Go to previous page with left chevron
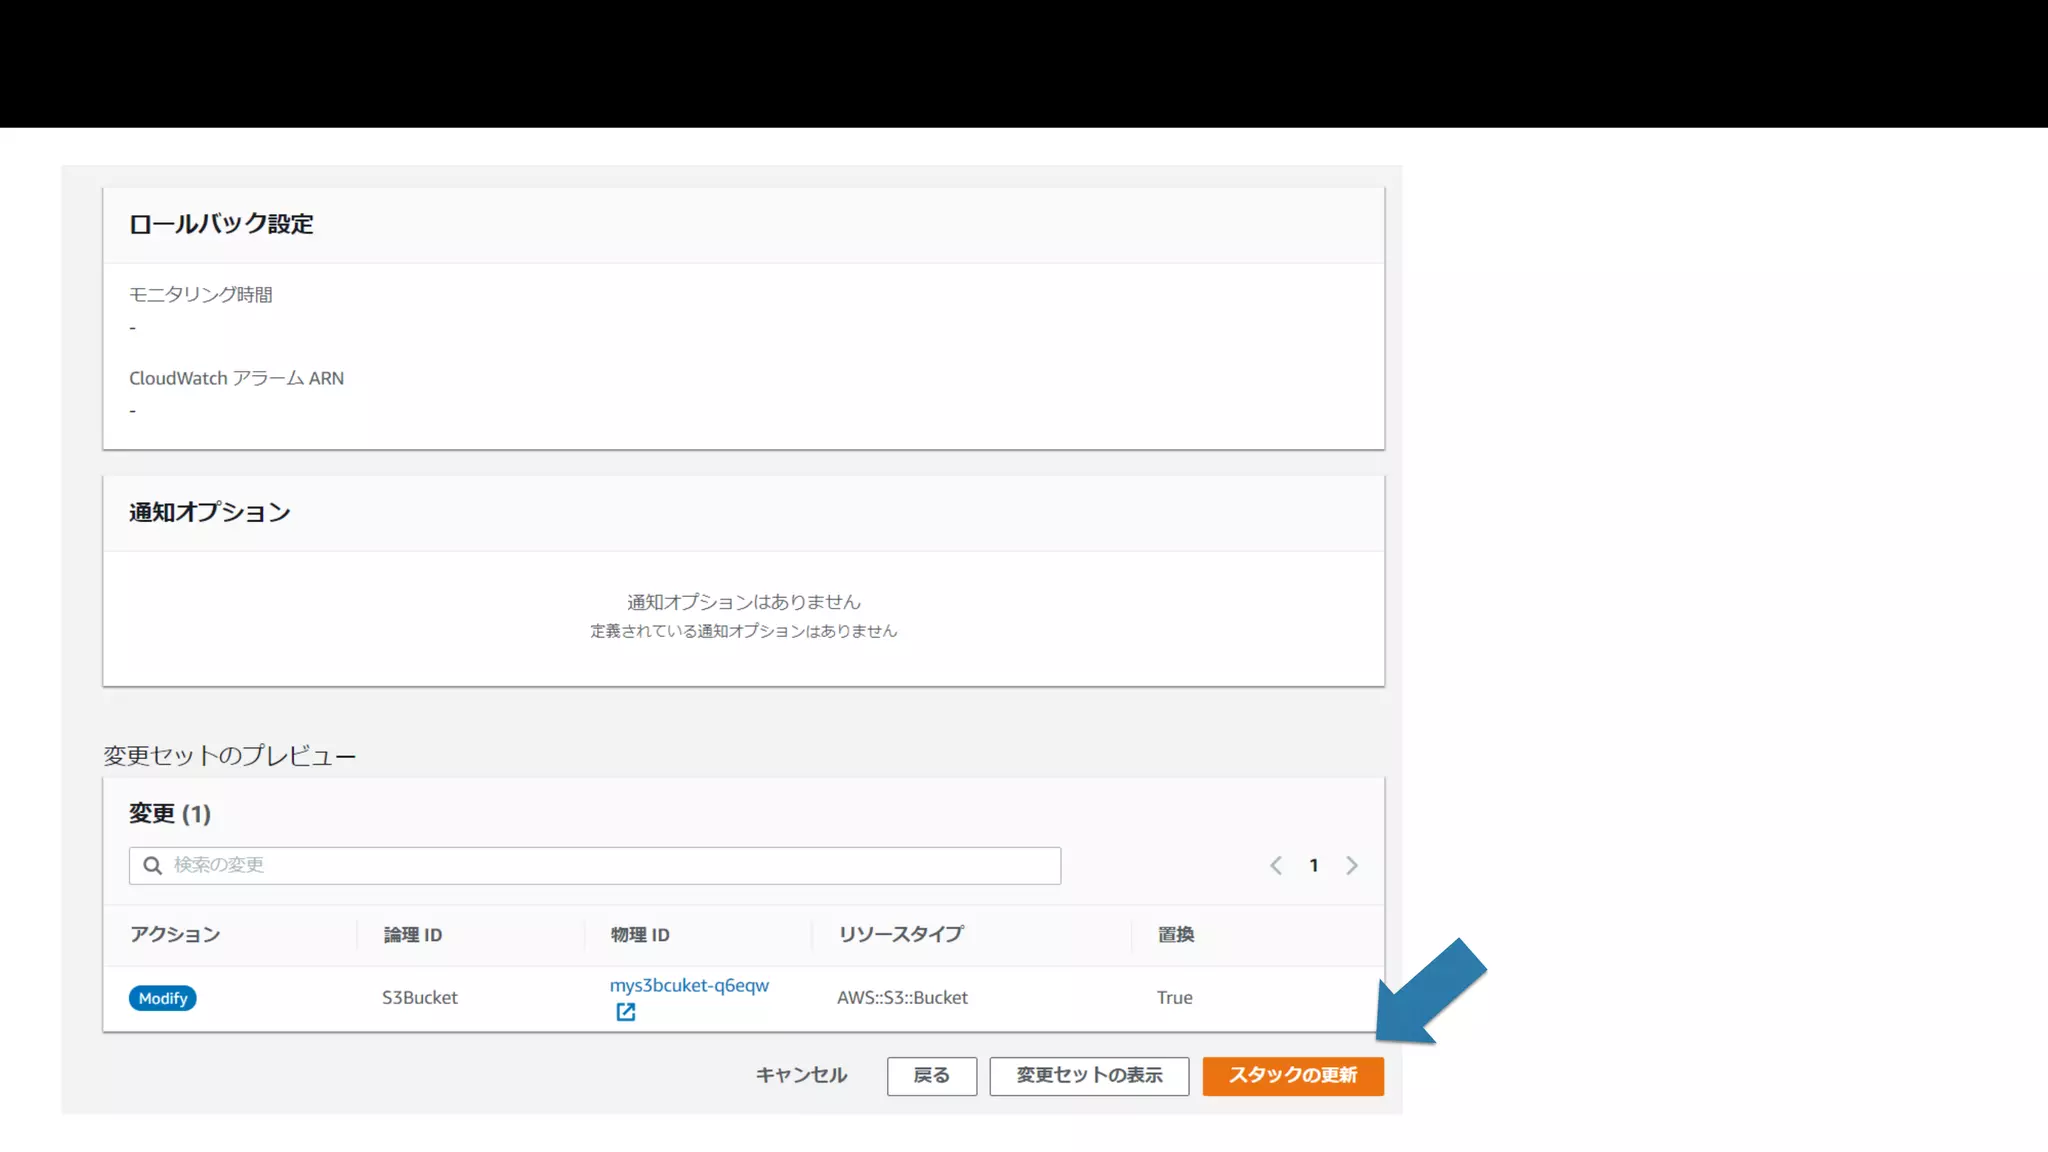The image size is (2048, 1152). 1276,866
